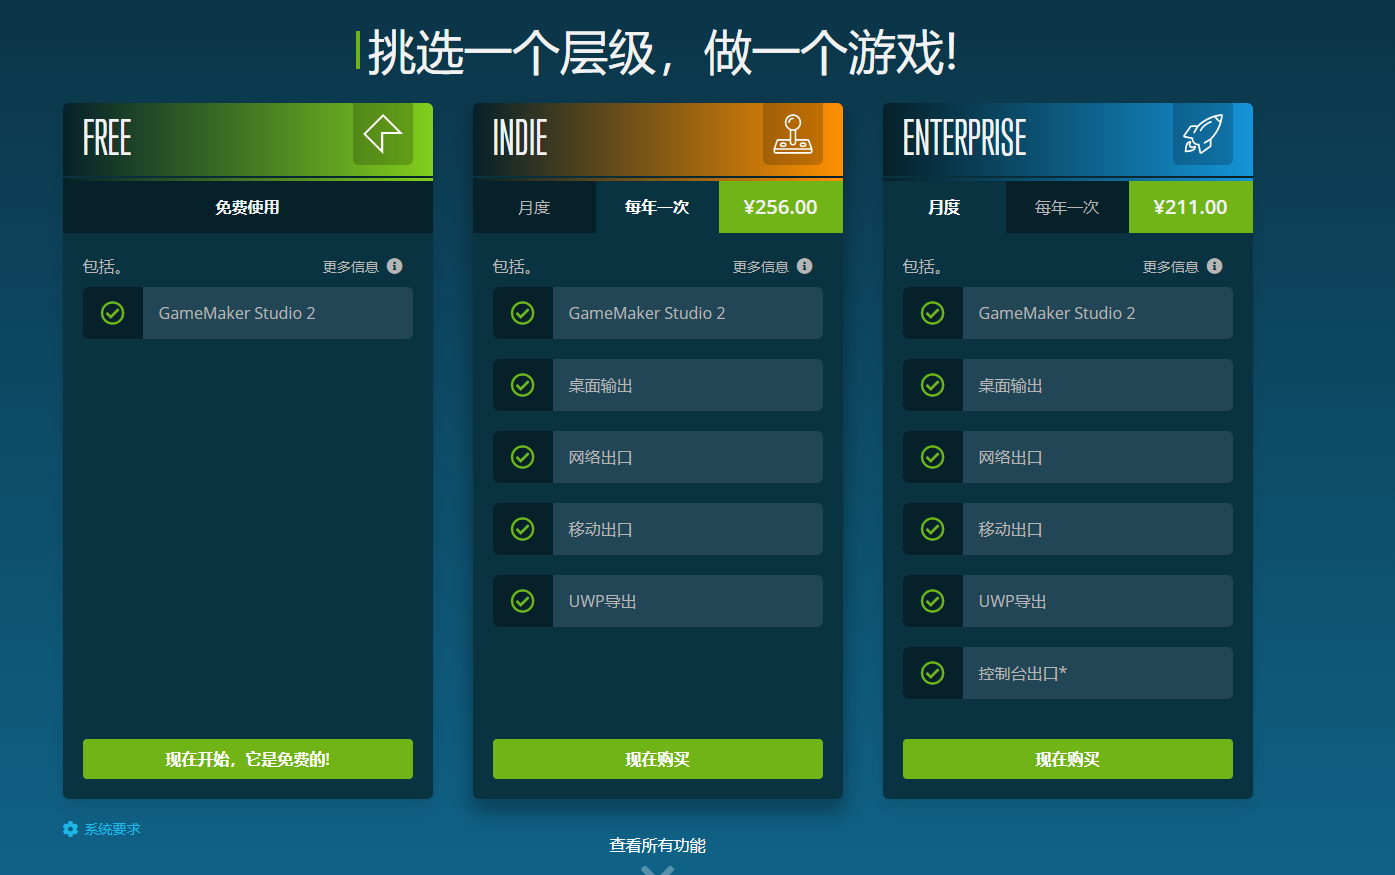Click the FREE tier arrow icon
1395x875 pixels.
(x=383, y=134)
